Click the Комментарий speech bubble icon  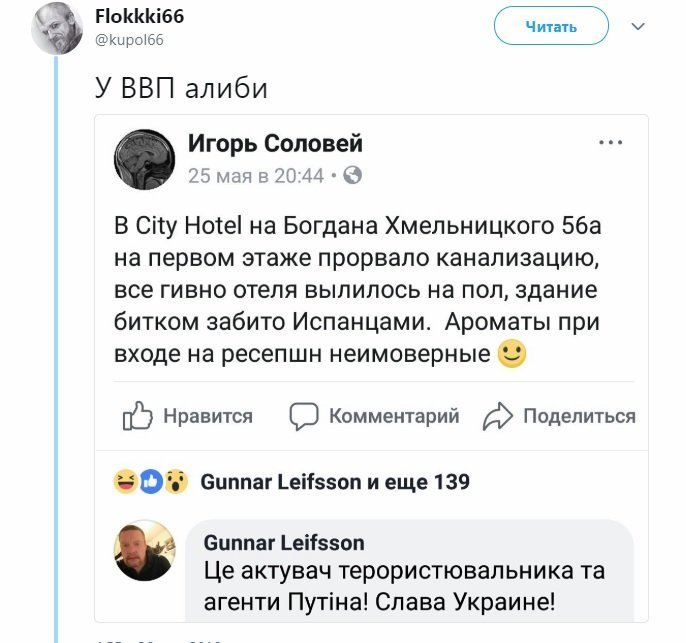(304, 416)
